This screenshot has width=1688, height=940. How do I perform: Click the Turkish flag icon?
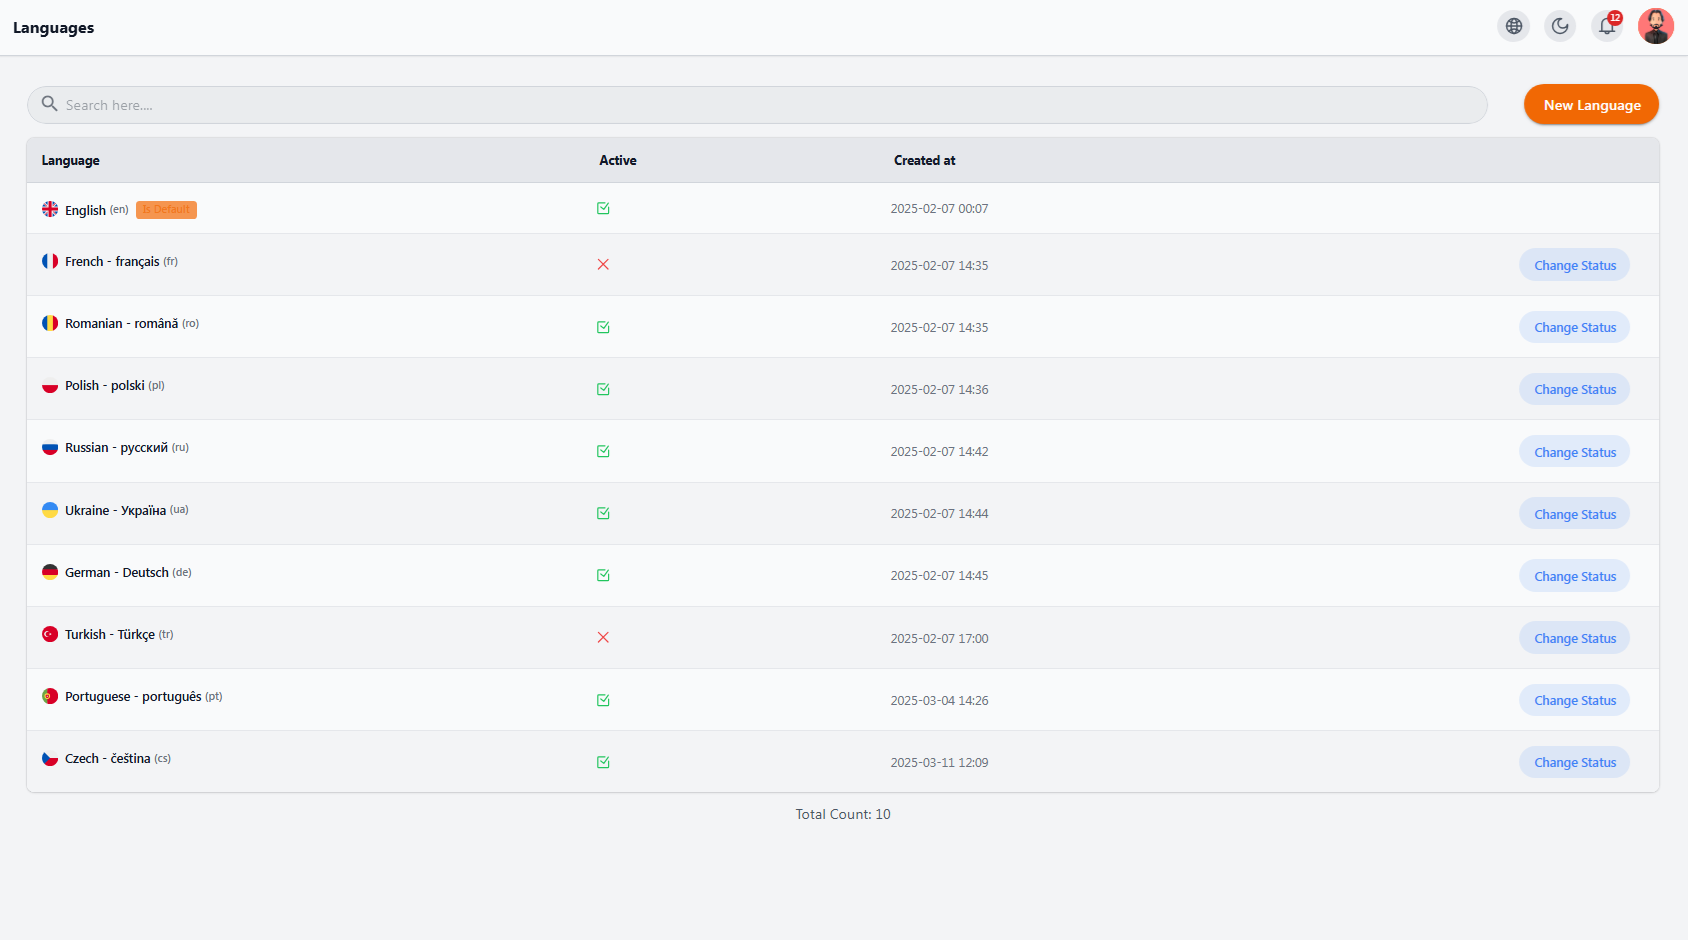[x=50, y=634]
